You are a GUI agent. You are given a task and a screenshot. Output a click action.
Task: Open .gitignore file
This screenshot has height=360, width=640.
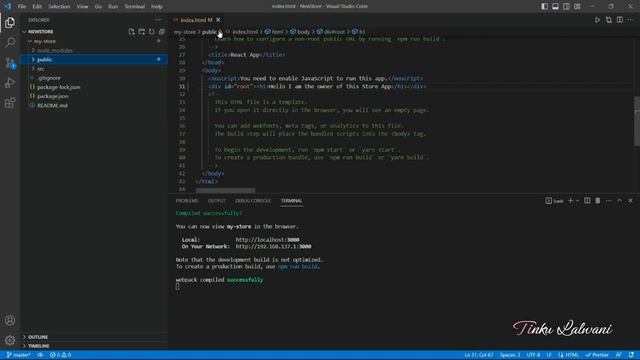click(49, 78)
